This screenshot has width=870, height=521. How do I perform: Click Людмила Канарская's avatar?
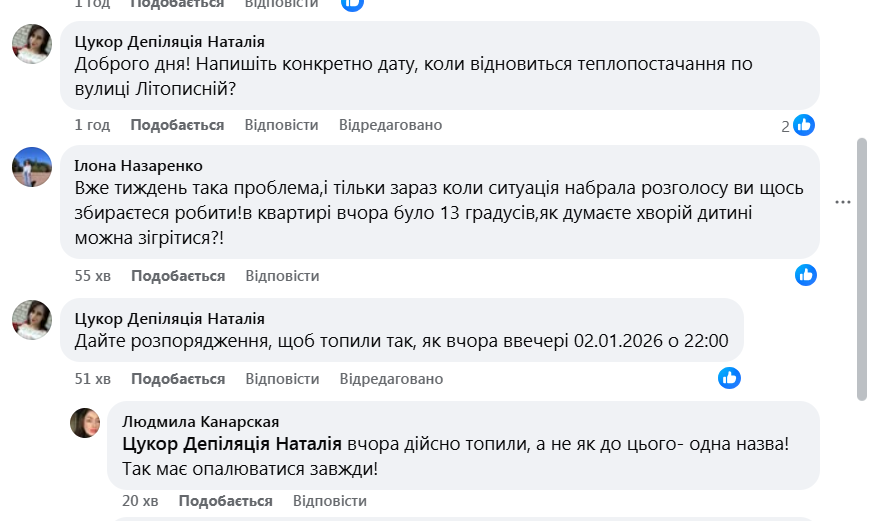[x=85, y=423]
